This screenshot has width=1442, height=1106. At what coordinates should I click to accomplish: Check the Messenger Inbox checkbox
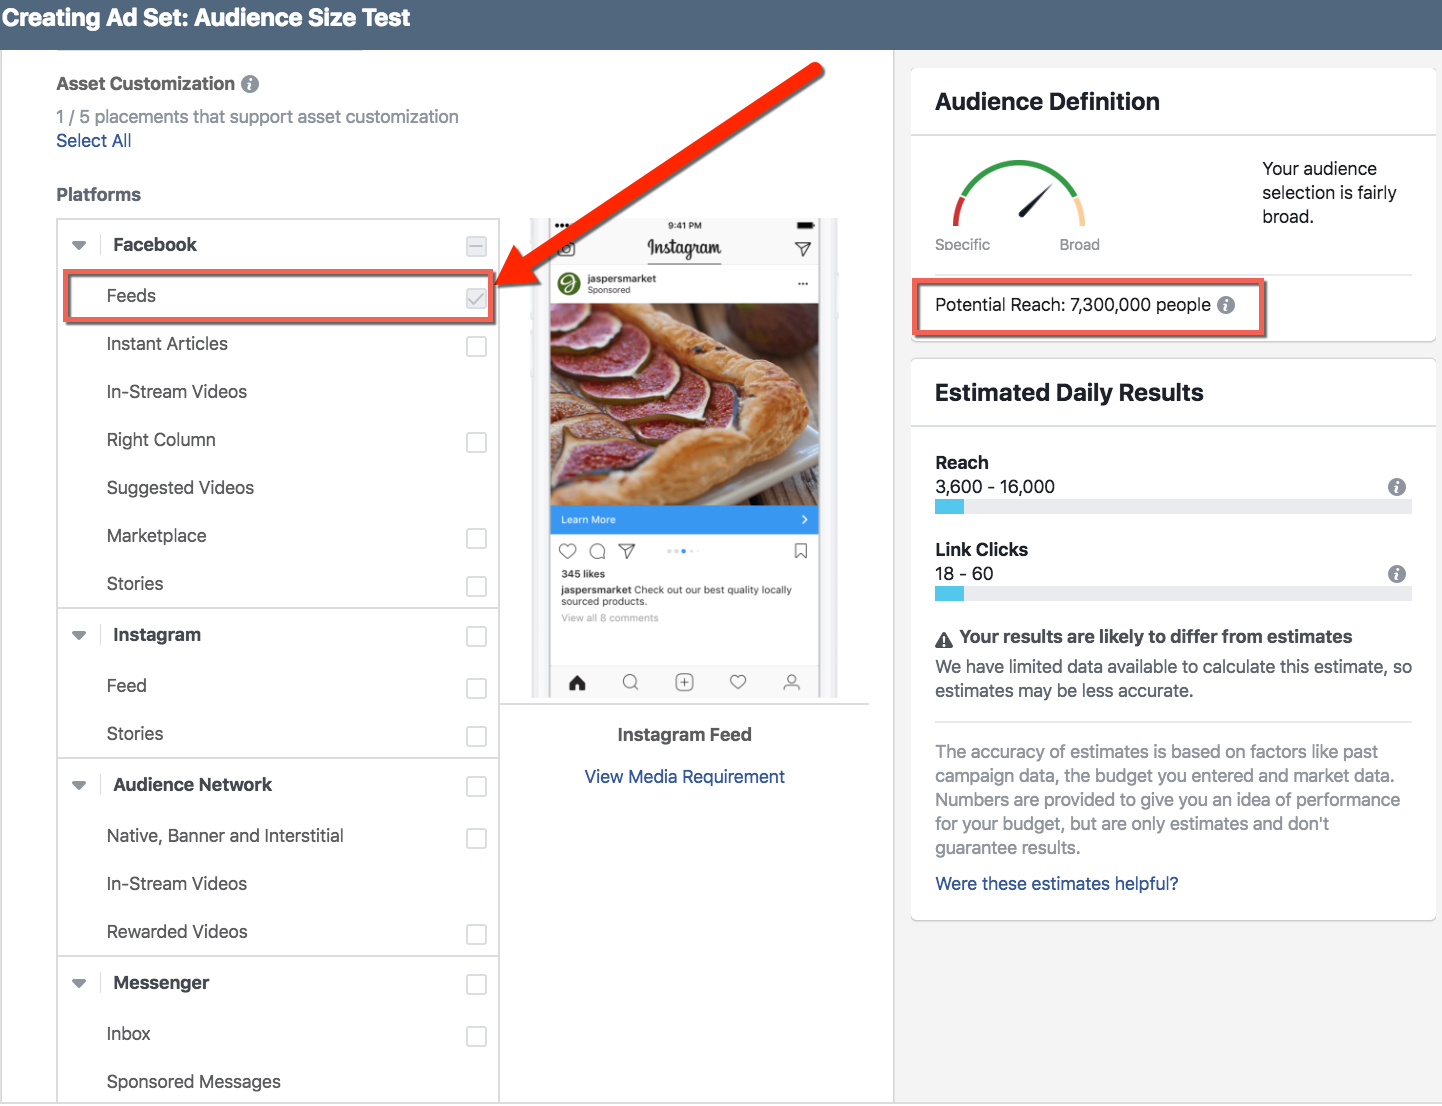477,1036
